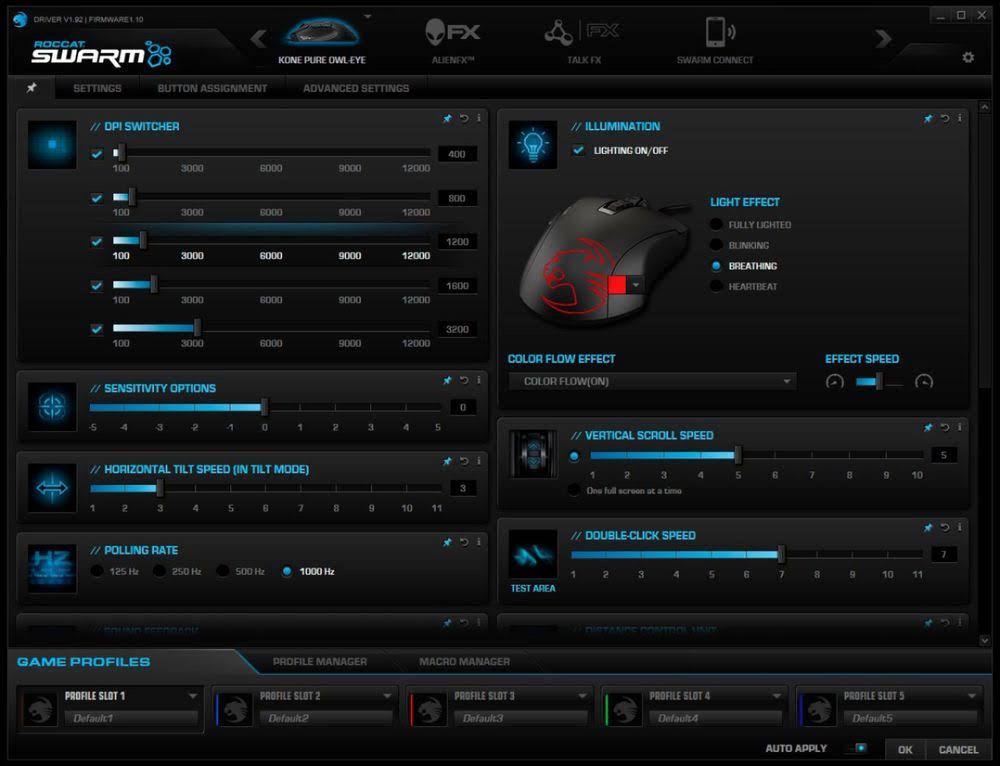Show info for Vertical Scroll Speed panel

pos(959,427)
